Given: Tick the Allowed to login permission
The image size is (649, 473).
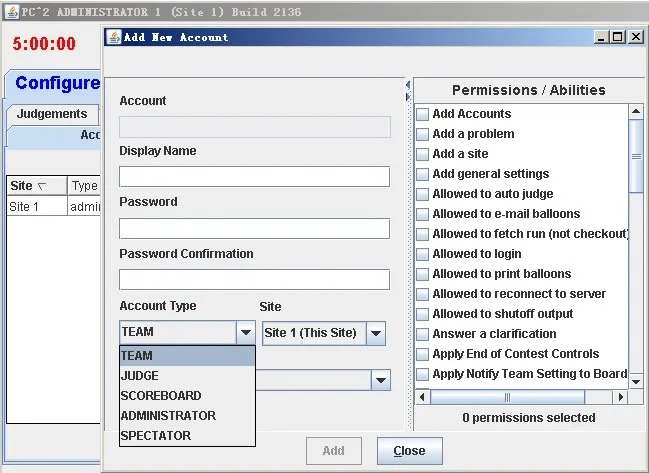Looking at the screenshot, I should pos(423,254).
